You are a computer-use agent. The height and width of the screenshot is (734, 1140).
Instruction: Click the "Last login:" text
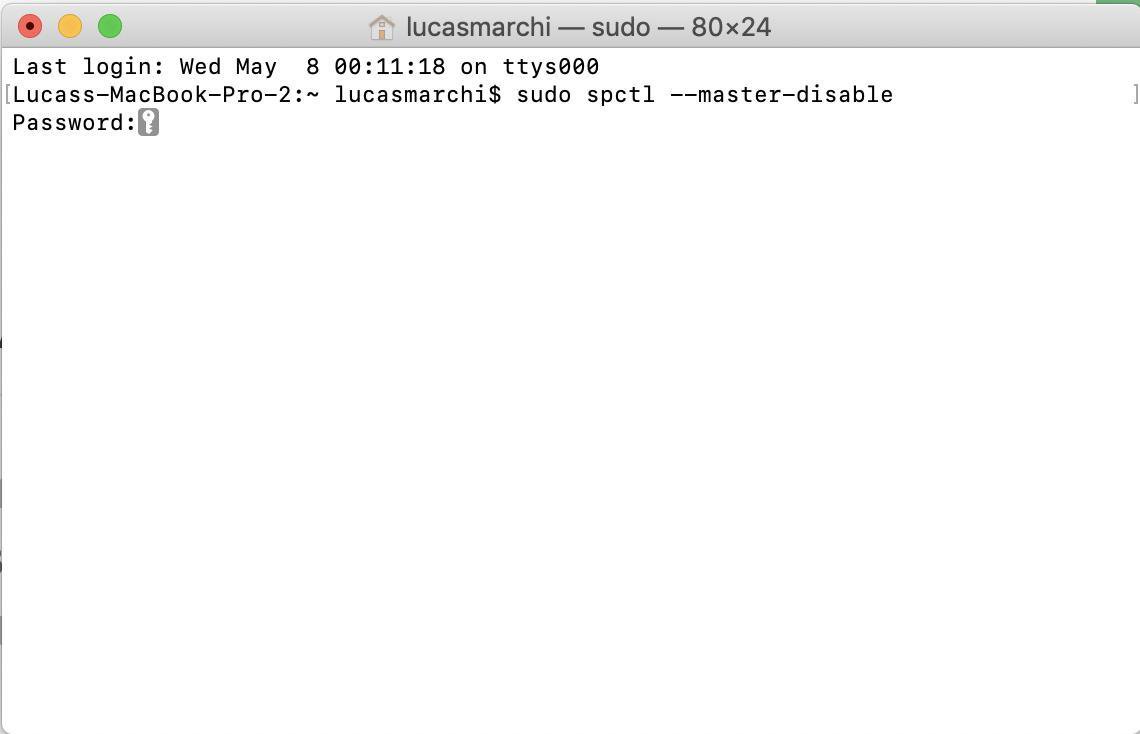88,67
